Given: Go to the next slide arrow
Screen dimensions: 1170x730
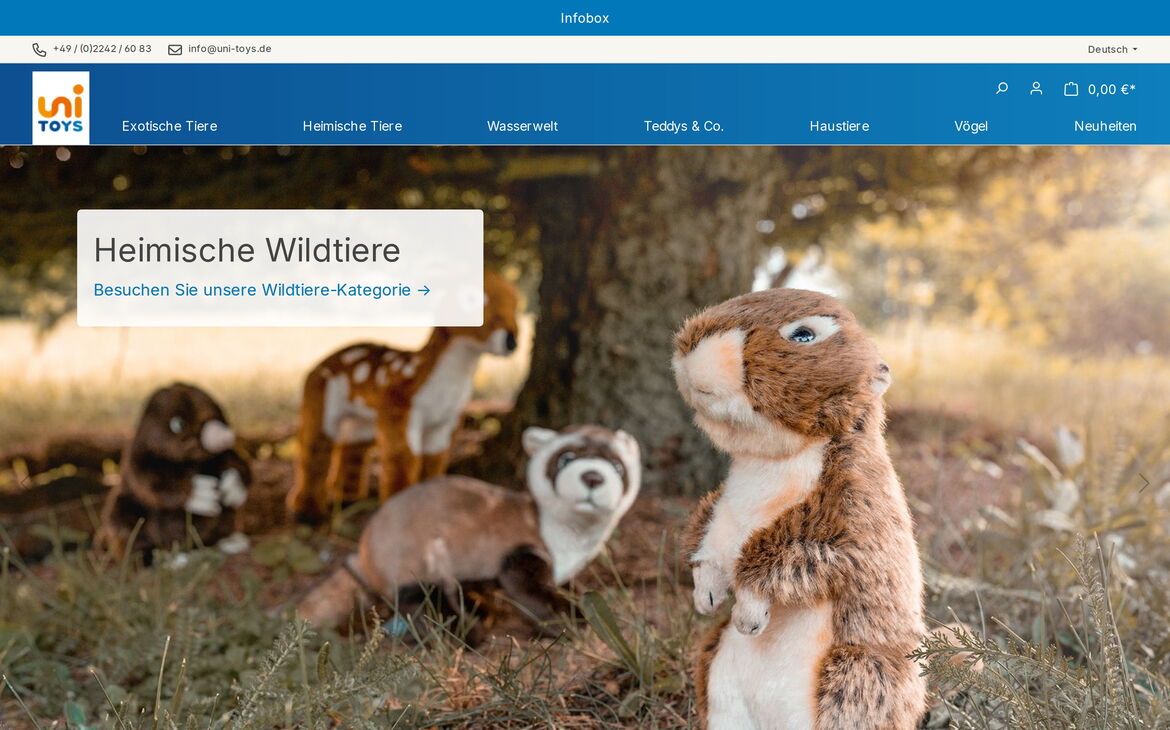Looking at the screenshot, I should [1144, 484].
